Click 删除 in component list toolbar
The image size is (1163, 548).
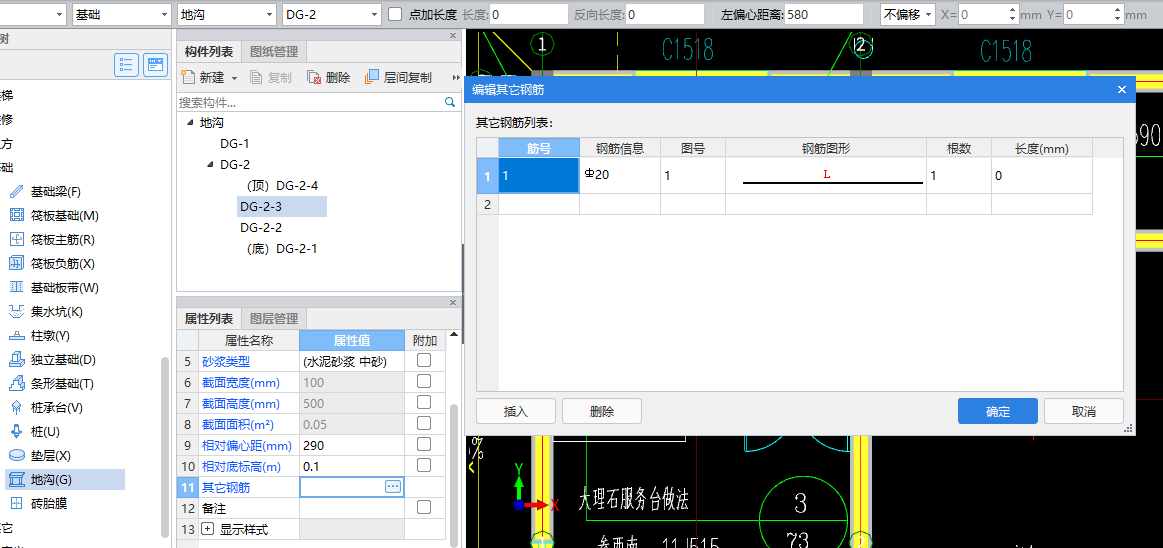point(329,77)
